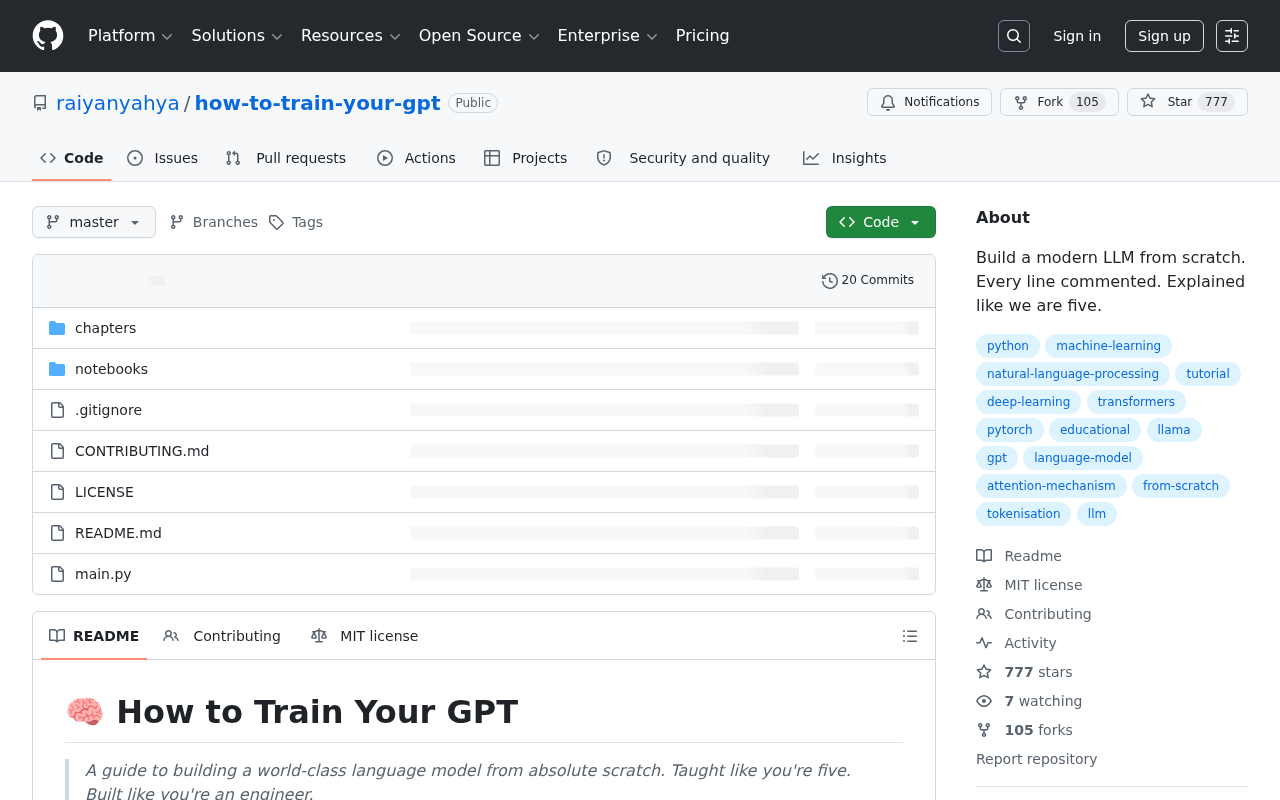Expand the Resources menu
The image size is (1280, 800).
pyautogui.click(x=351, y=36)
